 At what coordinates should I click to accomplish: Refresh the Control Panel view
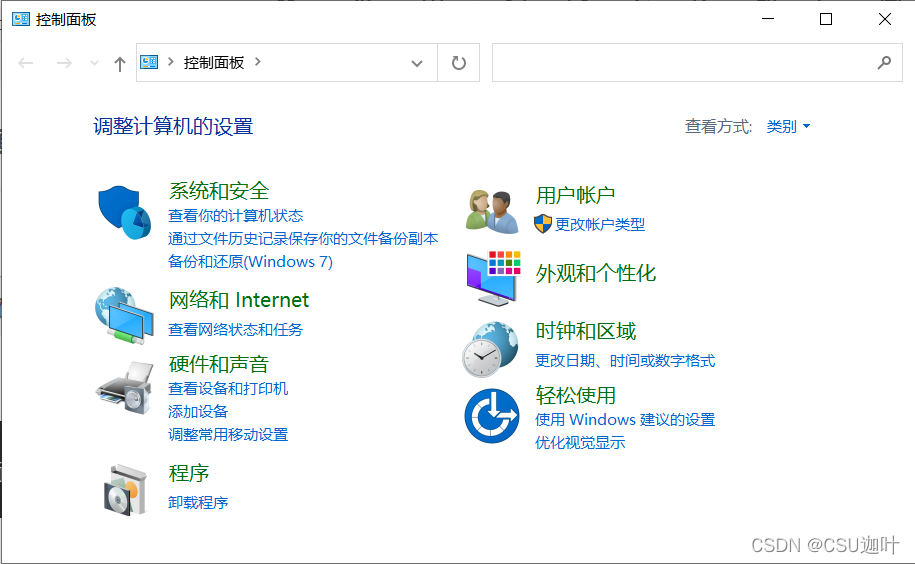[459, 62]
